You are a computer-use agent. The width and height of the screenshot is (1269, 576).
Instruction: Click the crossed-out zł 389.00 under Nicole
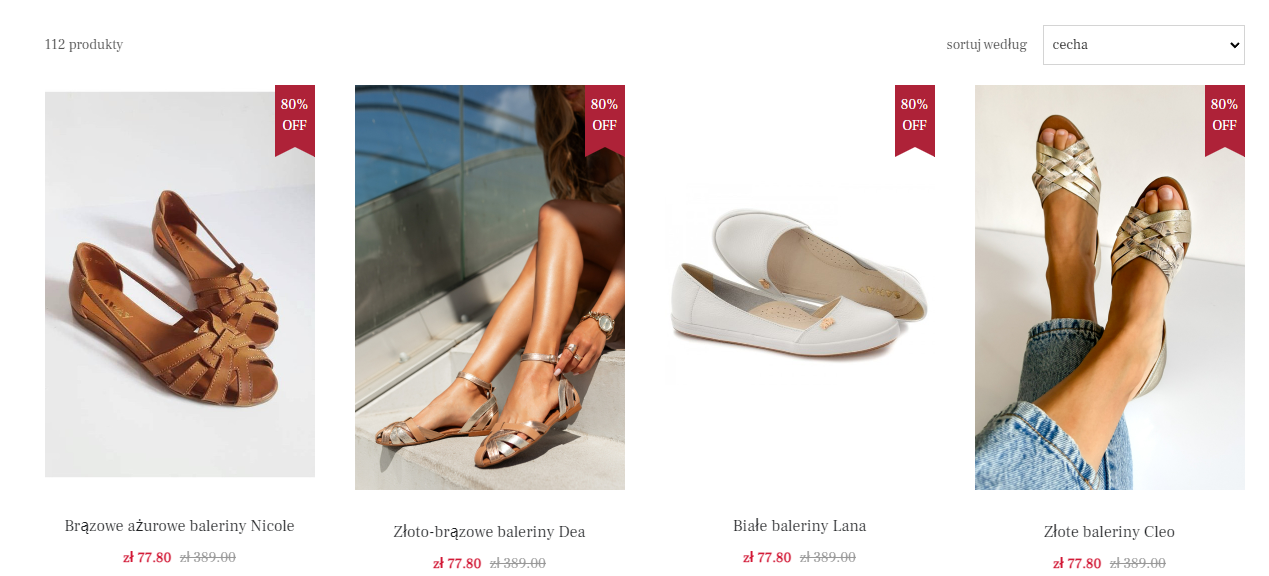click(x=208, y=558)
